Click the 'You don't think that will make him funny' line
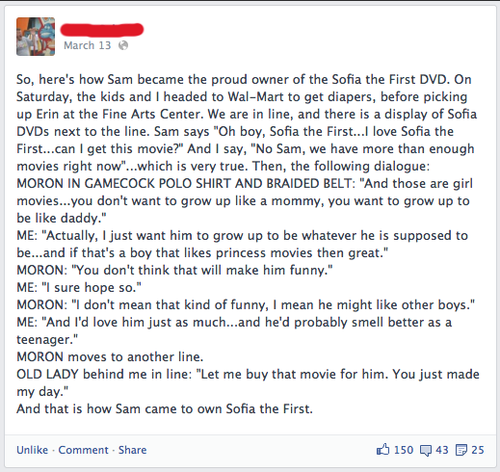This screenshot has width=500, height=472. click(x=175, y=270)
